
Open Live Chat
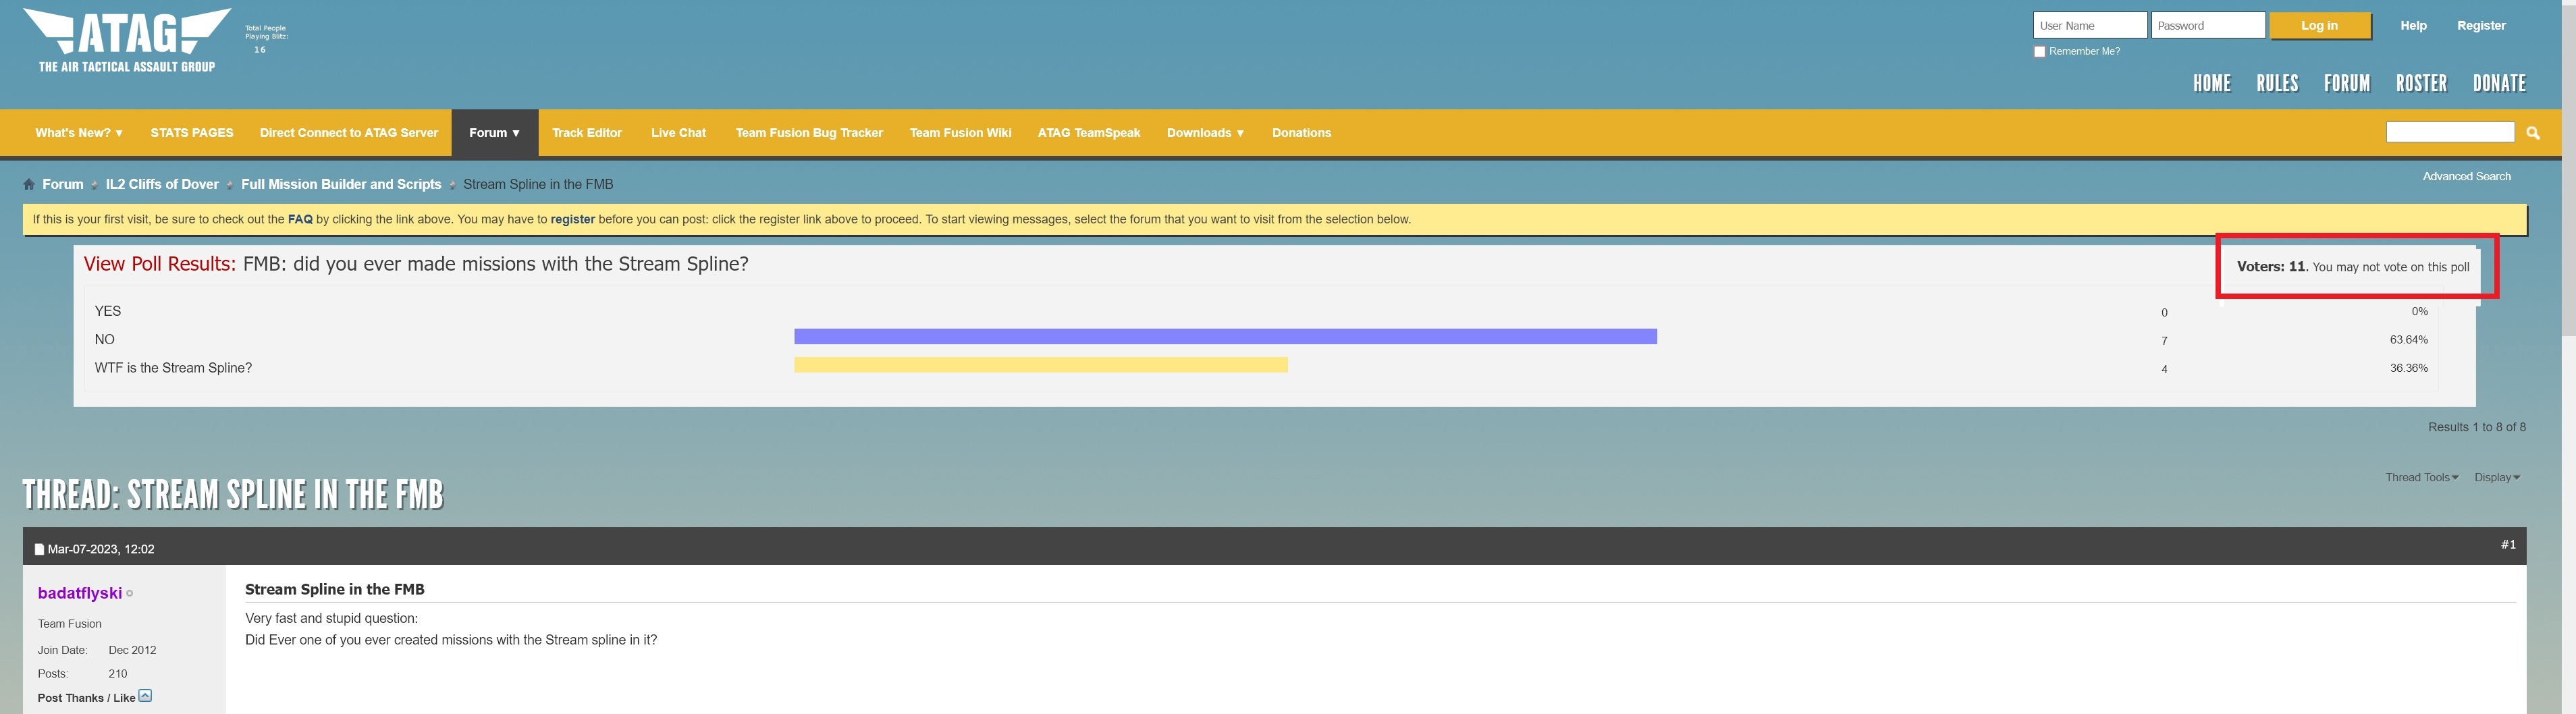(678, 133)
